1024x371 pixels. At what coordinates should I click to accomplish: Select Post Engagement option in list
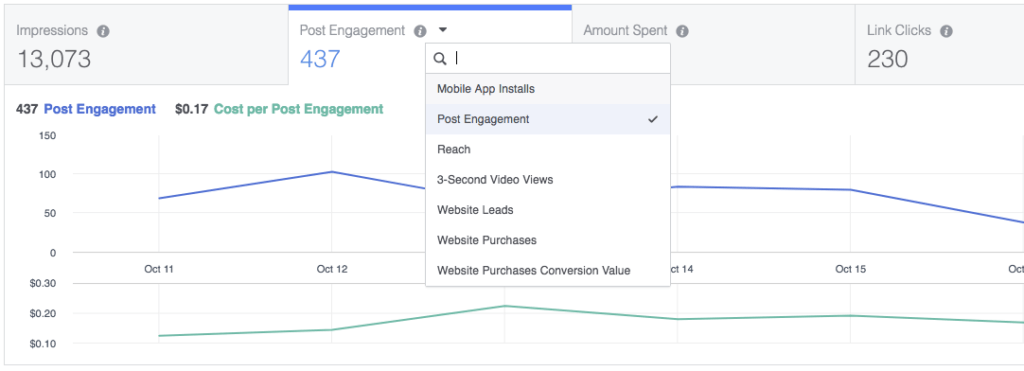point(548,119)
